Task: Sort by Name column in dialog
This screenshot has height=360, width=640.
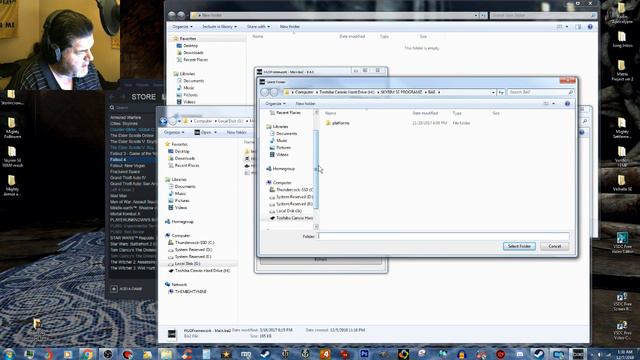Action: pos(331,113)
